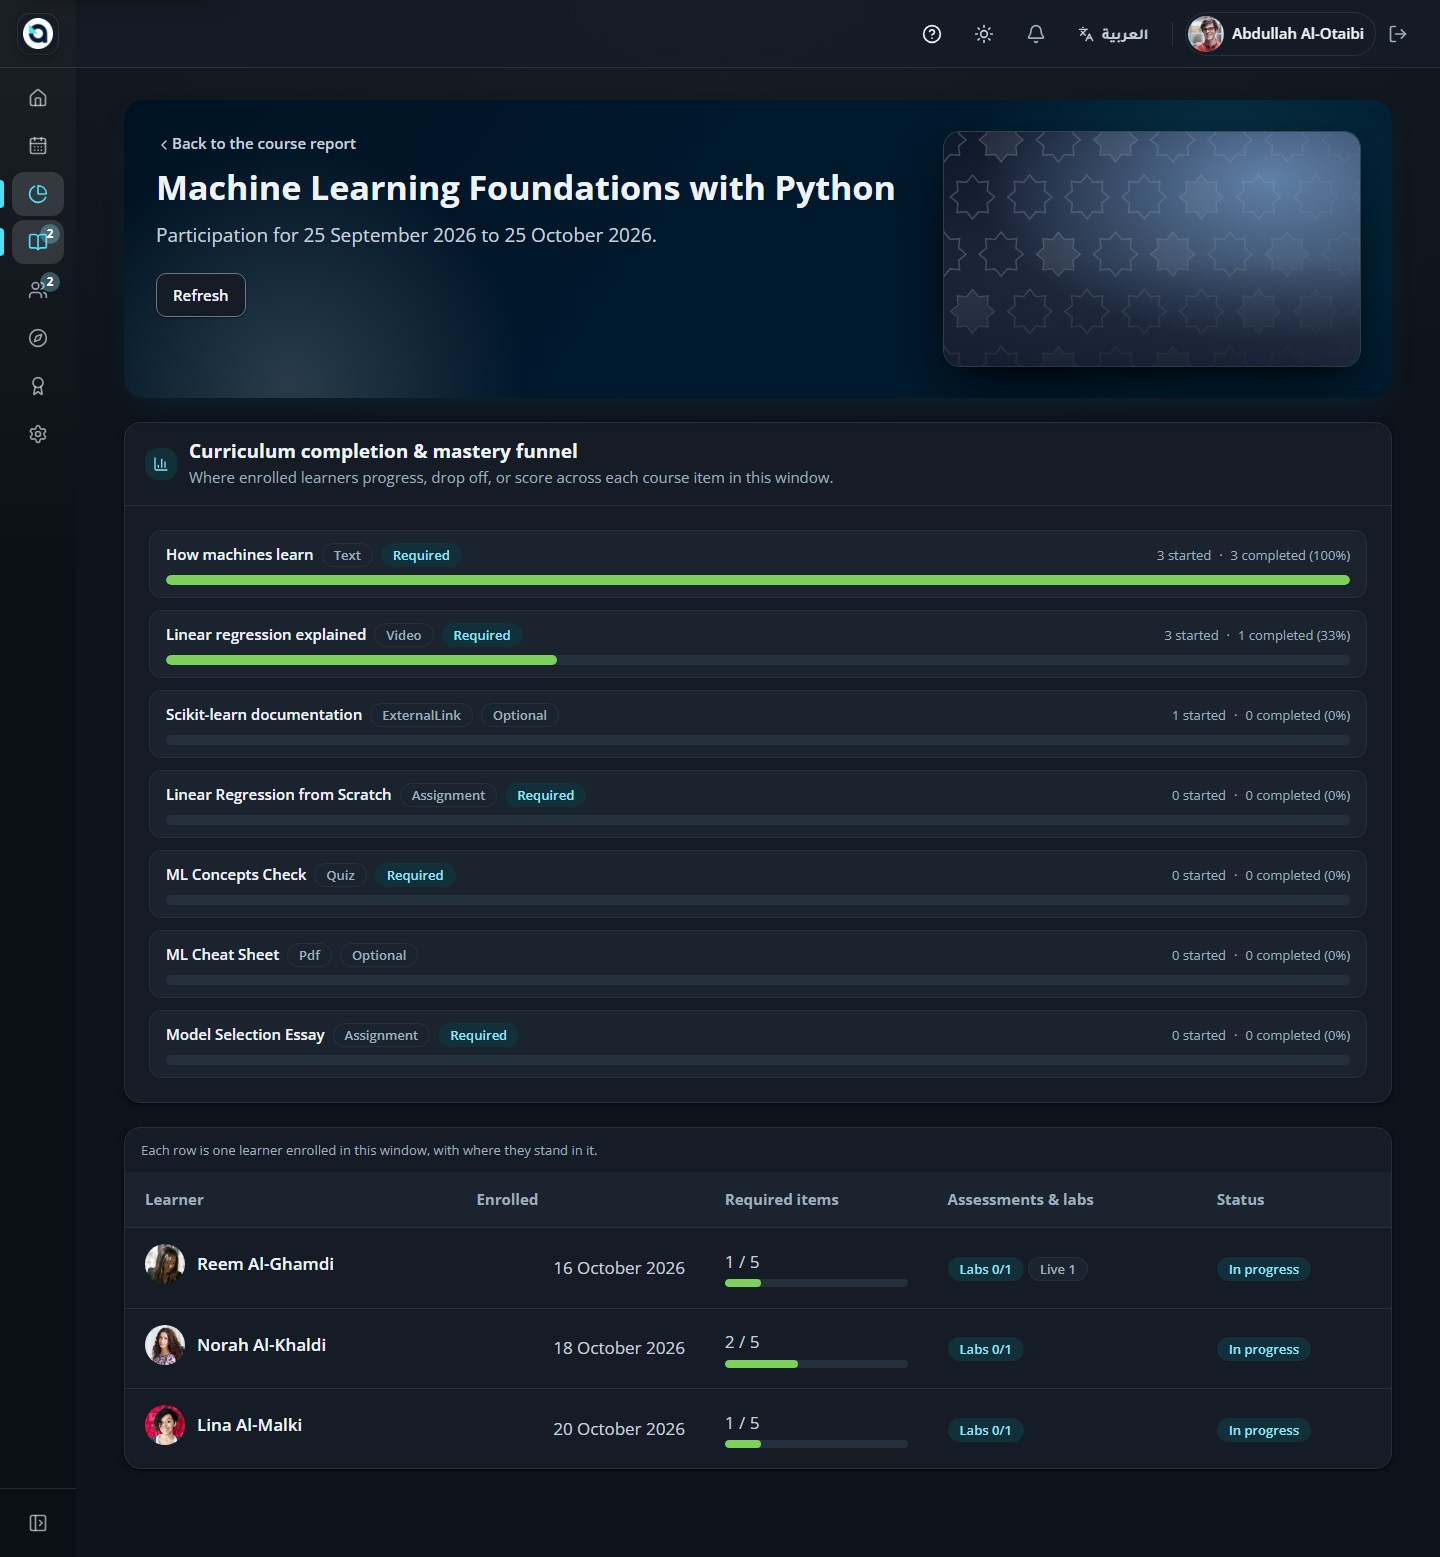Click Reem Al-Ghamdi's avatar
This screenshot has height=1557, width=1440.
165,1264
